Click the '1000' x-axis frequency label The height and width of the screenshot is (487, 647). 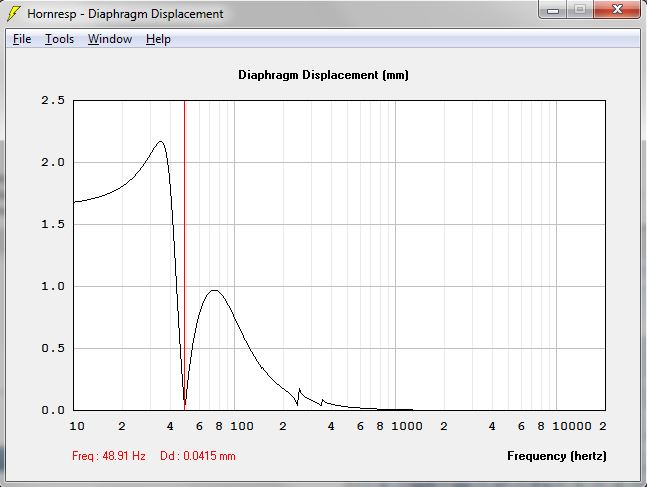[407, 426]
